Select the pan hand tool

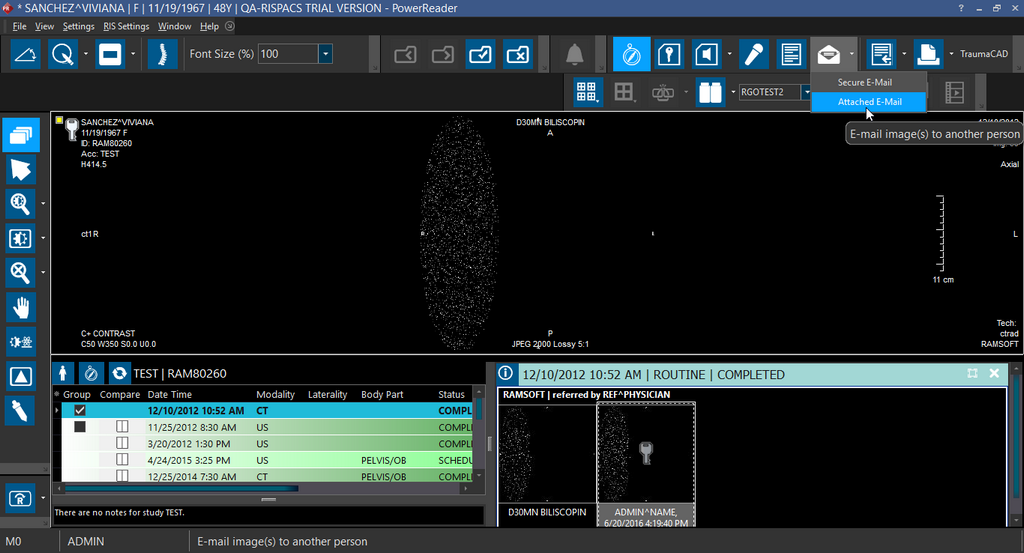[x=21, y=306]
